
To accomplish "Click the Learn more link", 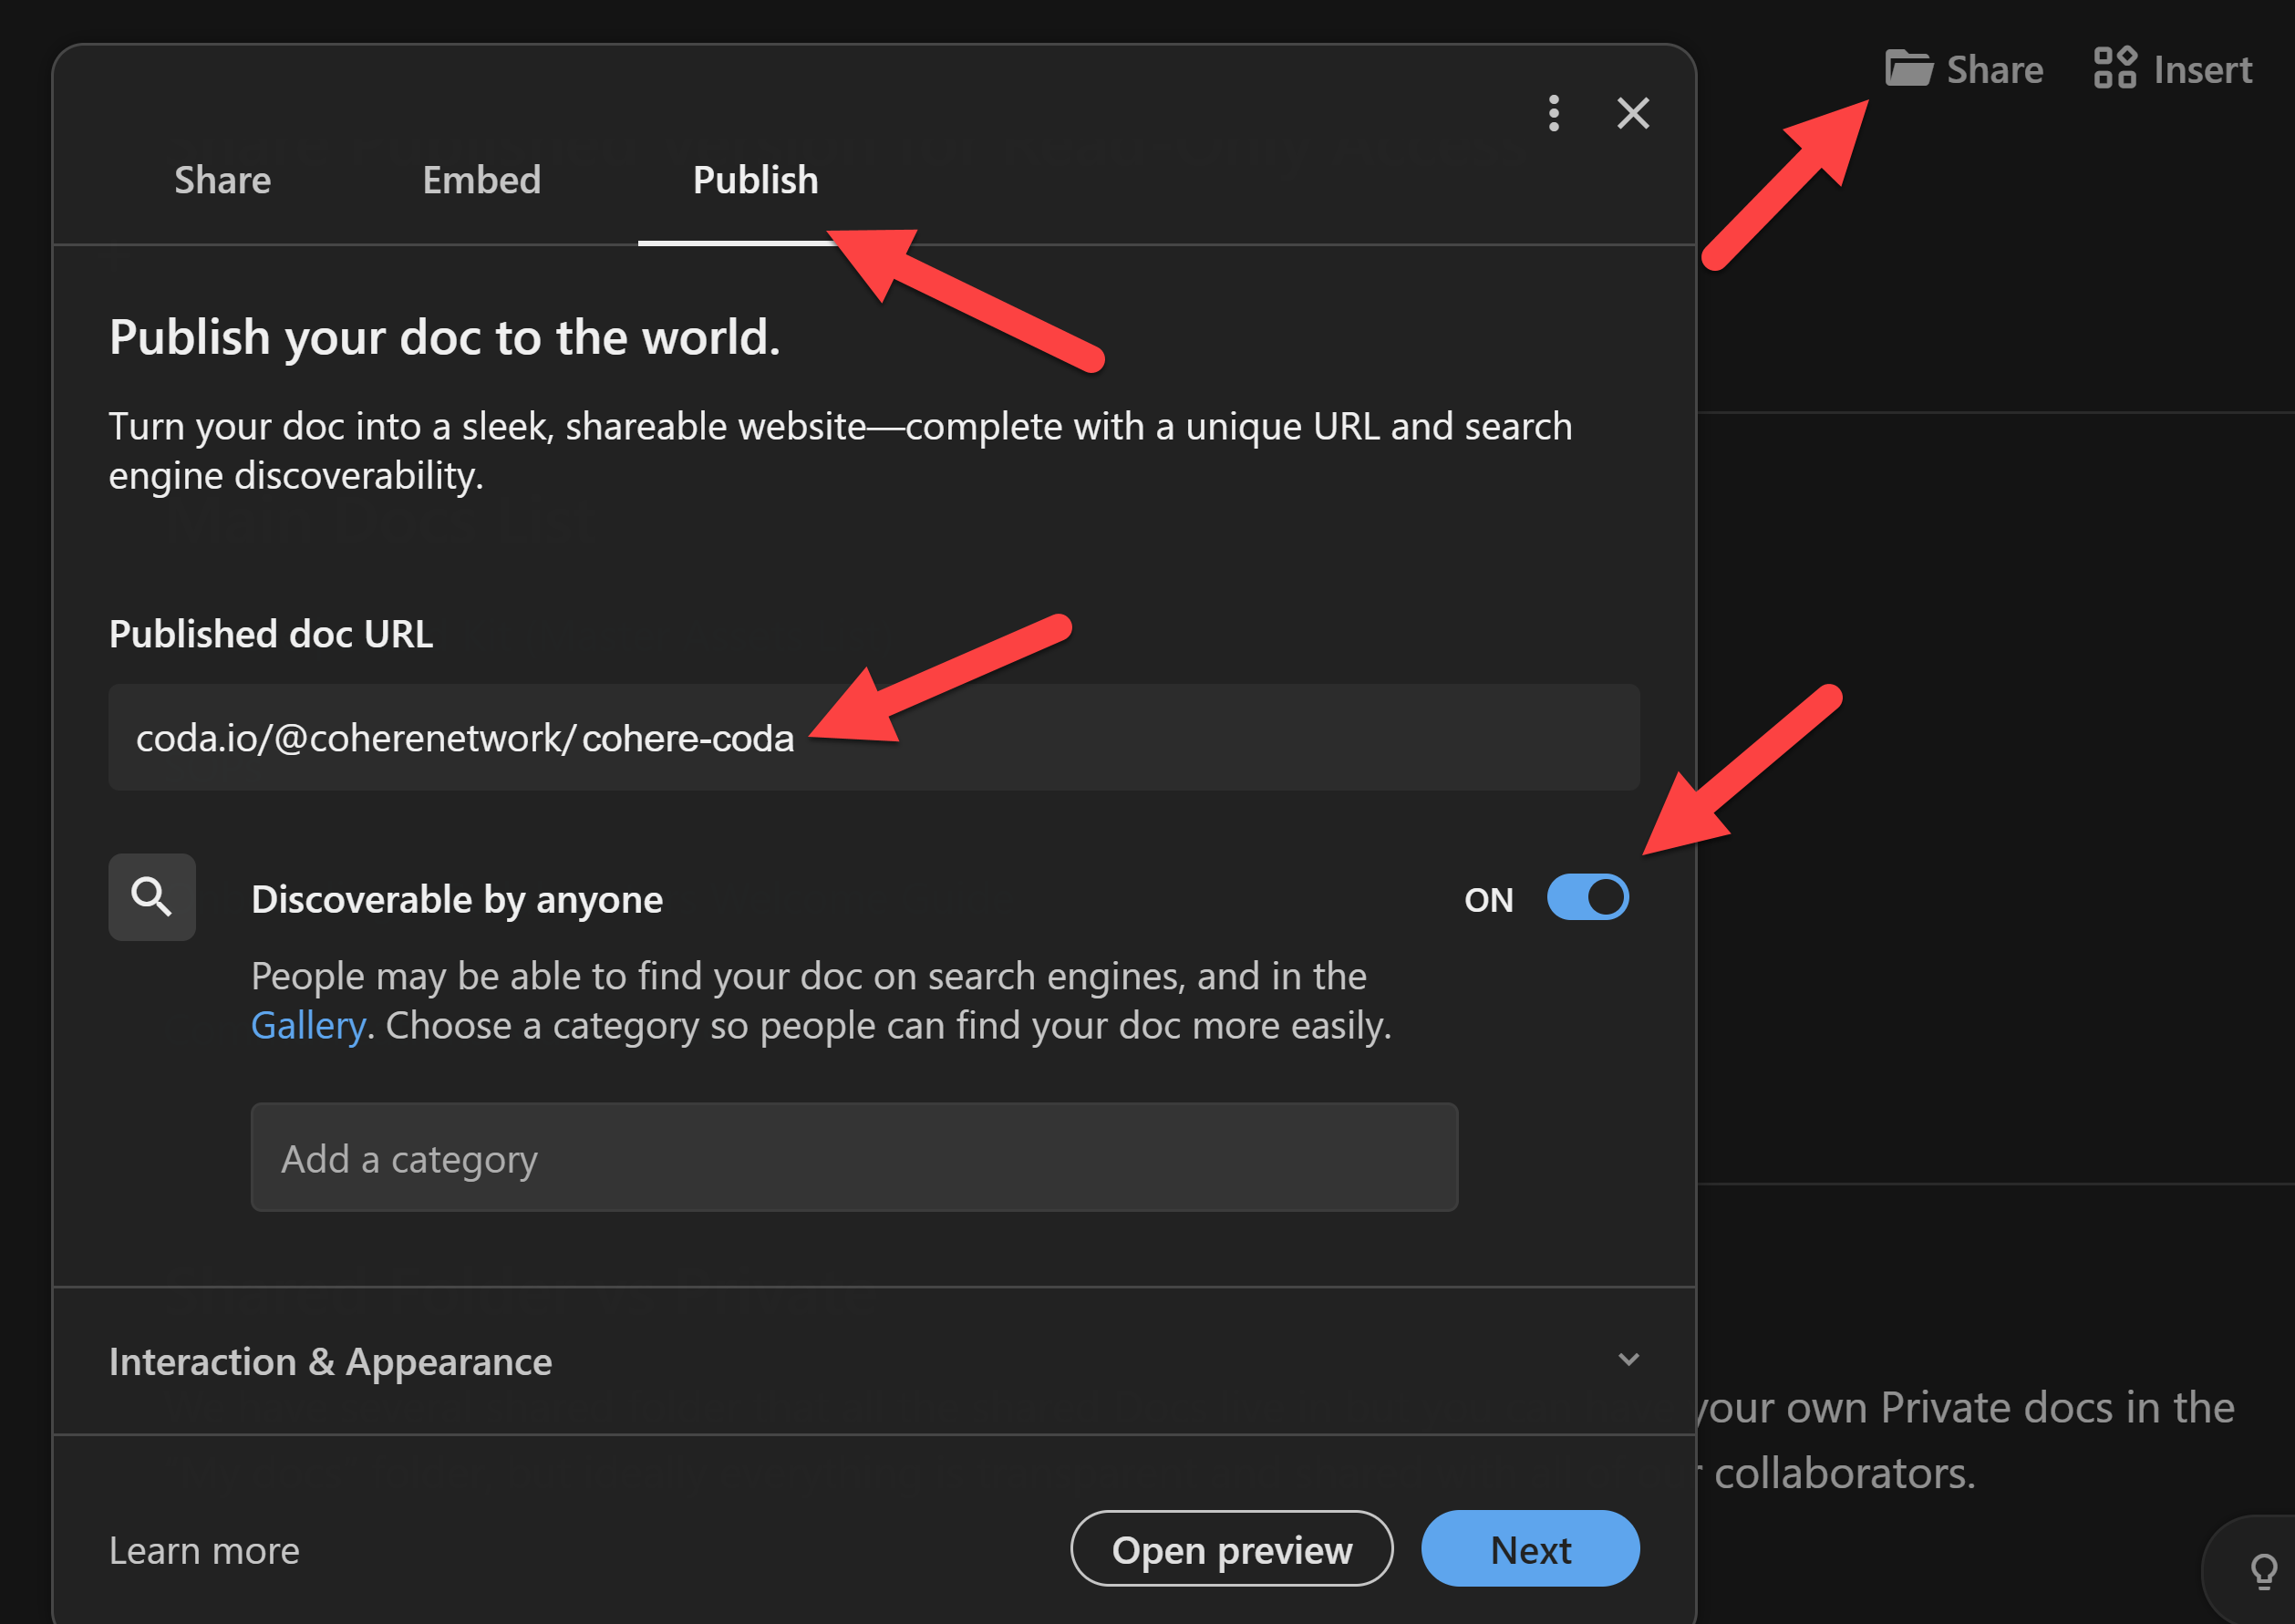I will tap(204, 1550).
